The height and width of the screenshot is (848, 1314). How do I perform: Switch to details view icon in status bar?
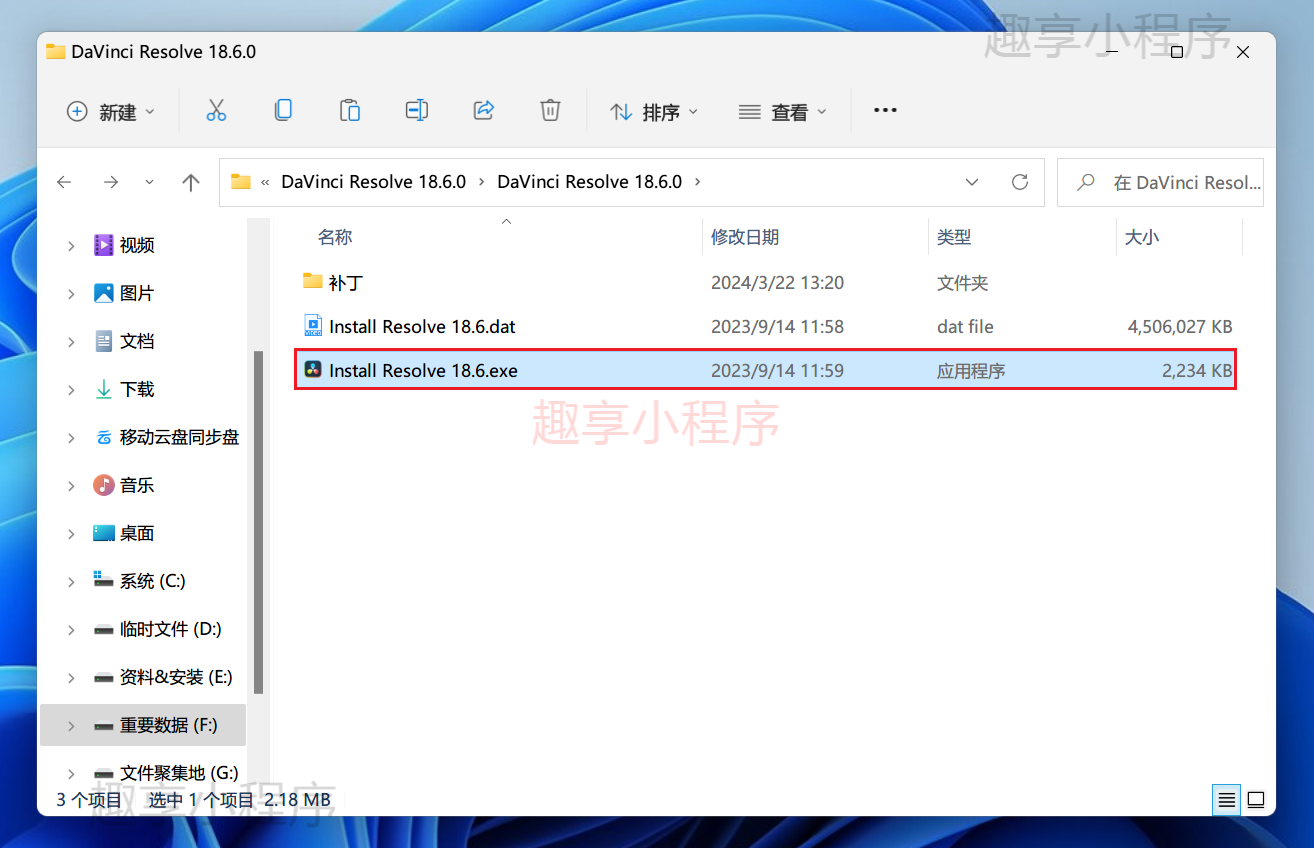click(x=1226, y=800)
